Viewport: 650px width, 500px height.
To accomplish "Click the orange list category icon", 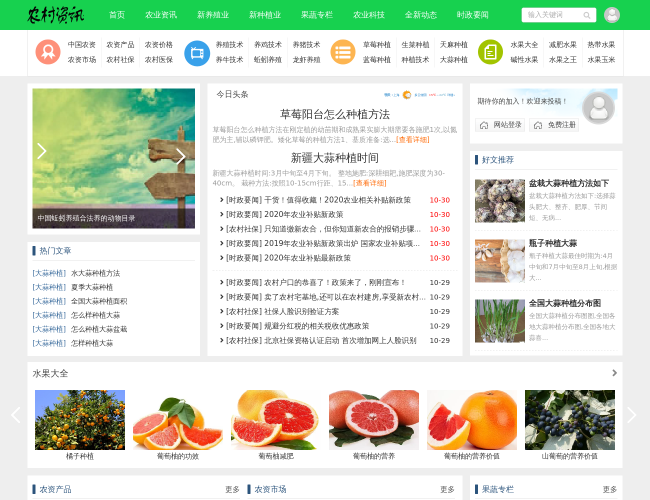I will [343, 52].
